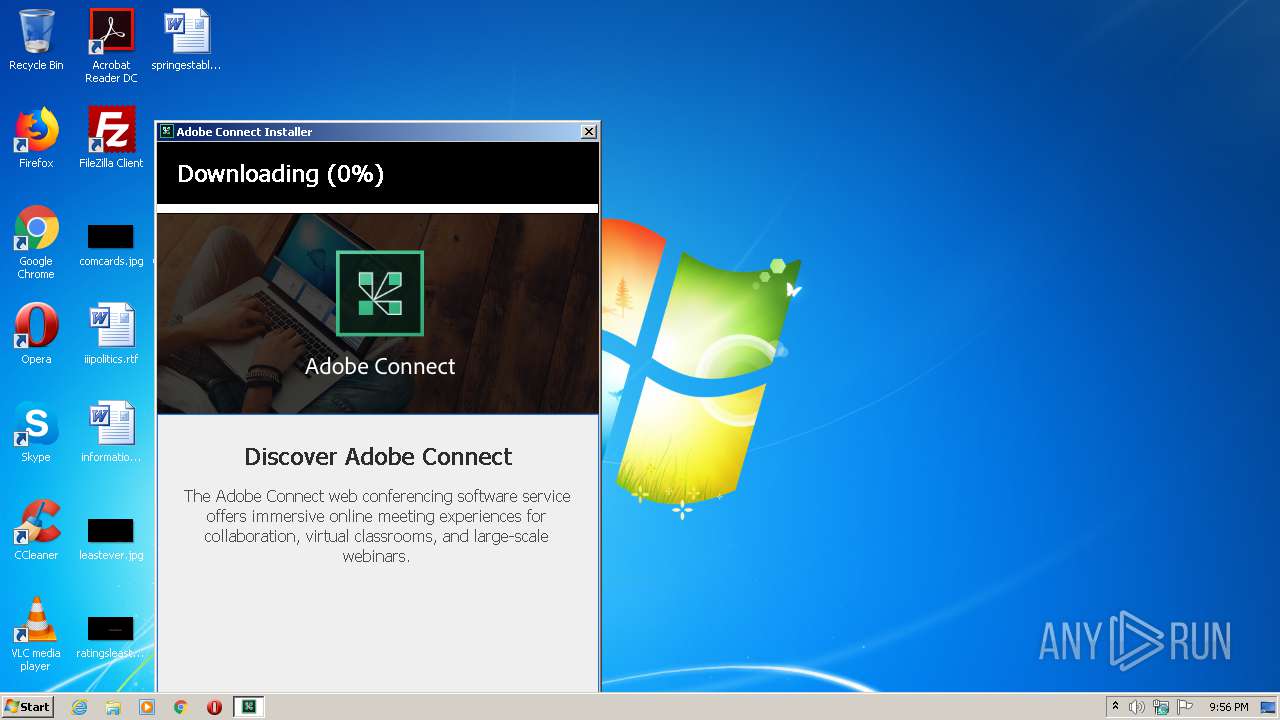The height and width of the screenshot is (720, 1280).
Task: Click the Downloading (0%) status text
Action: 280,174
